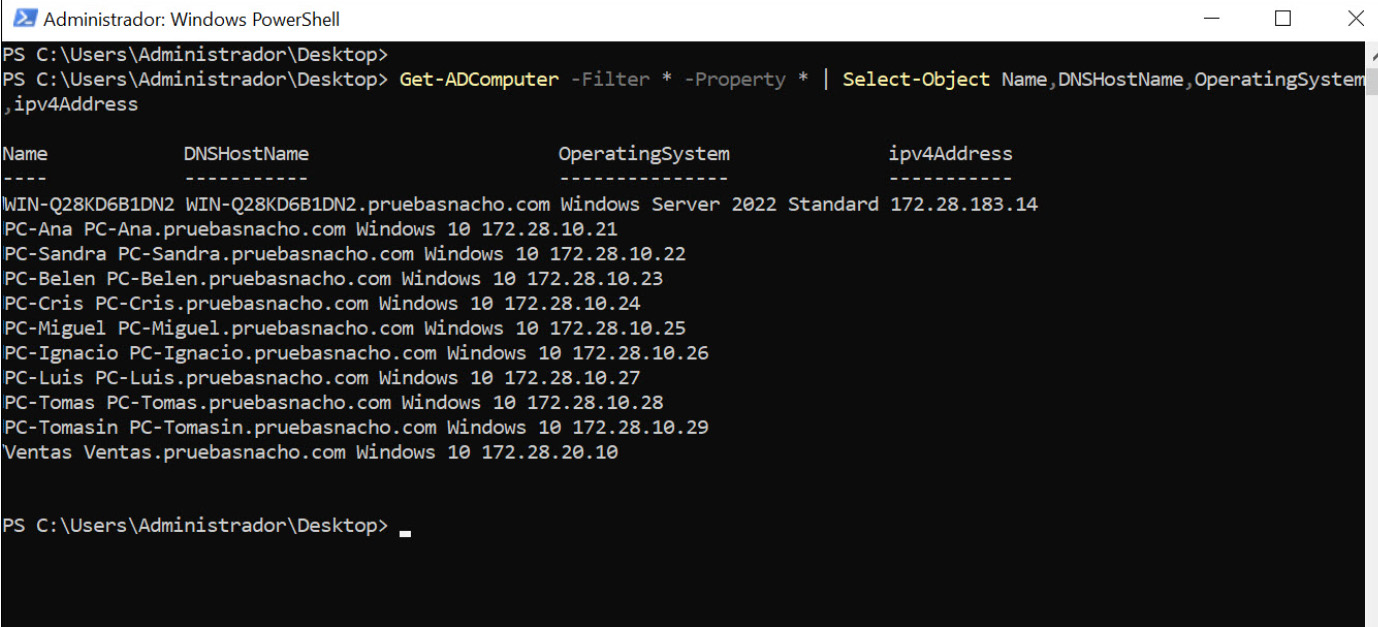Click the PC-Ignacio computer row
The height and width of the screenshot is (627, 1378).
point(355,353)
